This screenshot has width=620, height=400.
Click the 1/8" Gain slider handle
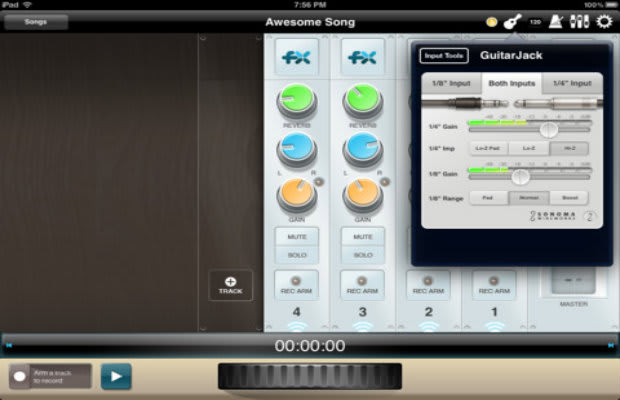[x=520, y=176]
